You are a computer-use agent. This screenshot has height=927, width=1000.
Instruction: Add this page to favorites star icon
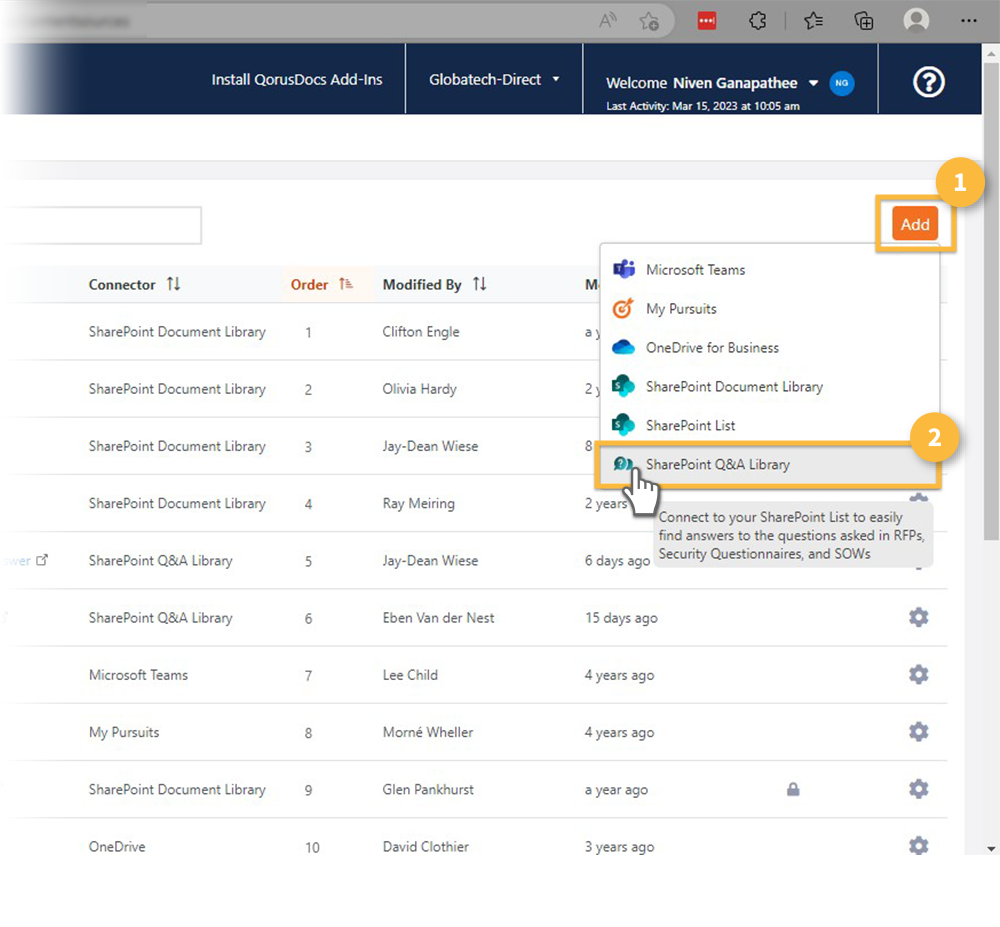point(649,21)
